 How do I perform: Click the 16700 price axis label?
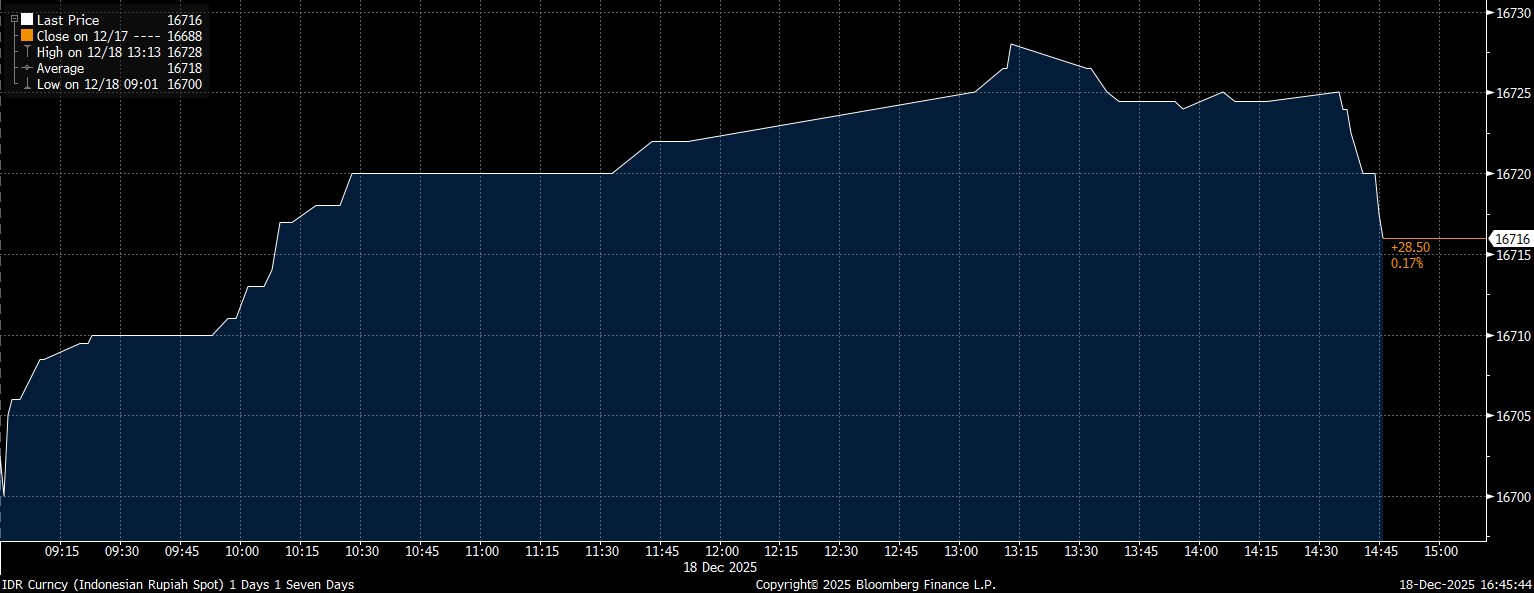pos(1510,497)
